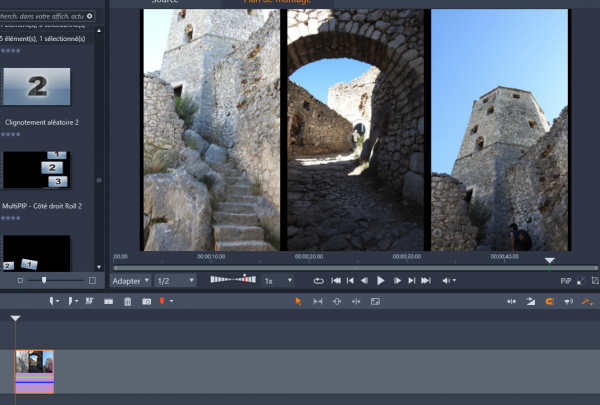Toggle PiP mode in preview
The height and width of the screenshot is (405, 600).
point(566,281)
